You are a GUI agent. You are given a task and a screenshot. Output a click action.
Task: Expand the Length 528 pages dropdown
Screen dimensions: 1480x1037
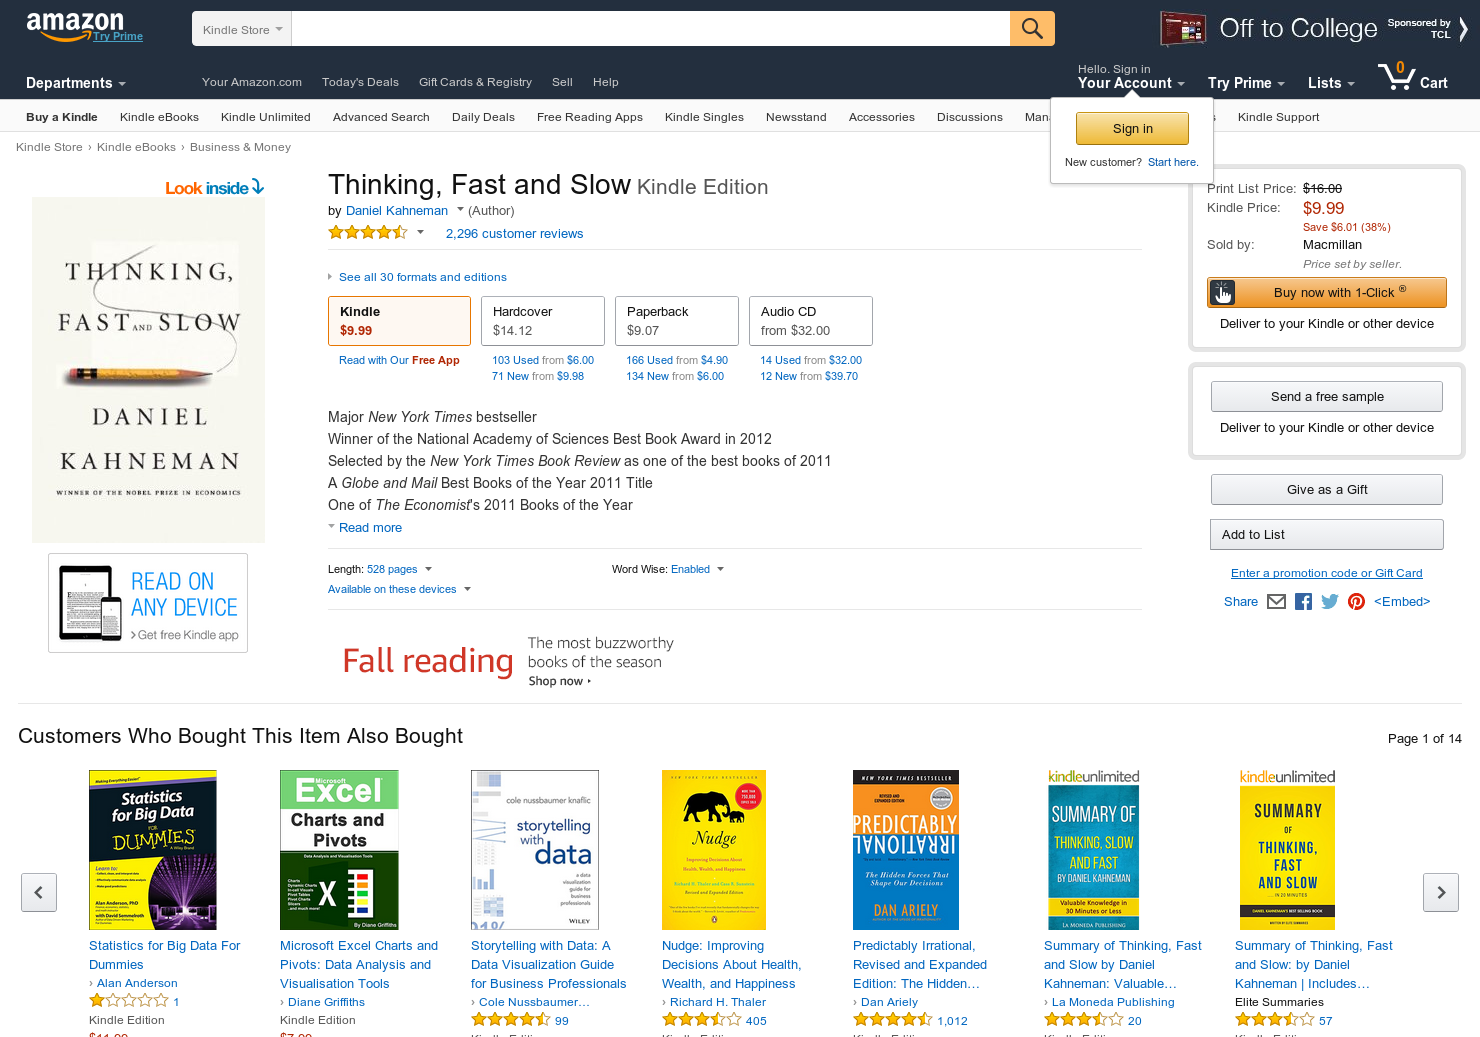pyautogui.click(x=428, y=568)
